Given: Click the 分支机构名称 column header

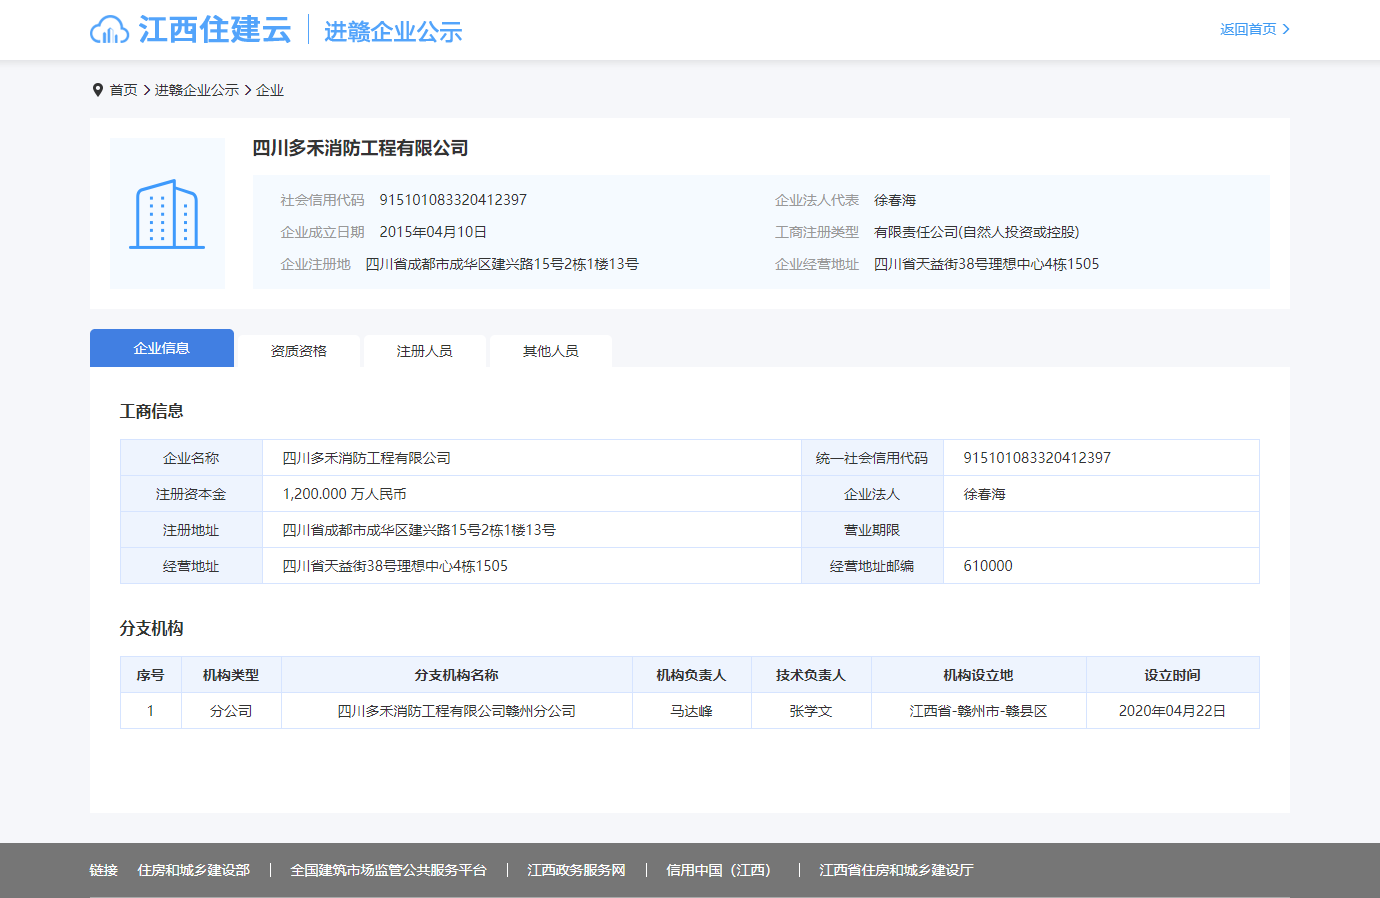Looking at the screenshot, I should pos(456,675).
